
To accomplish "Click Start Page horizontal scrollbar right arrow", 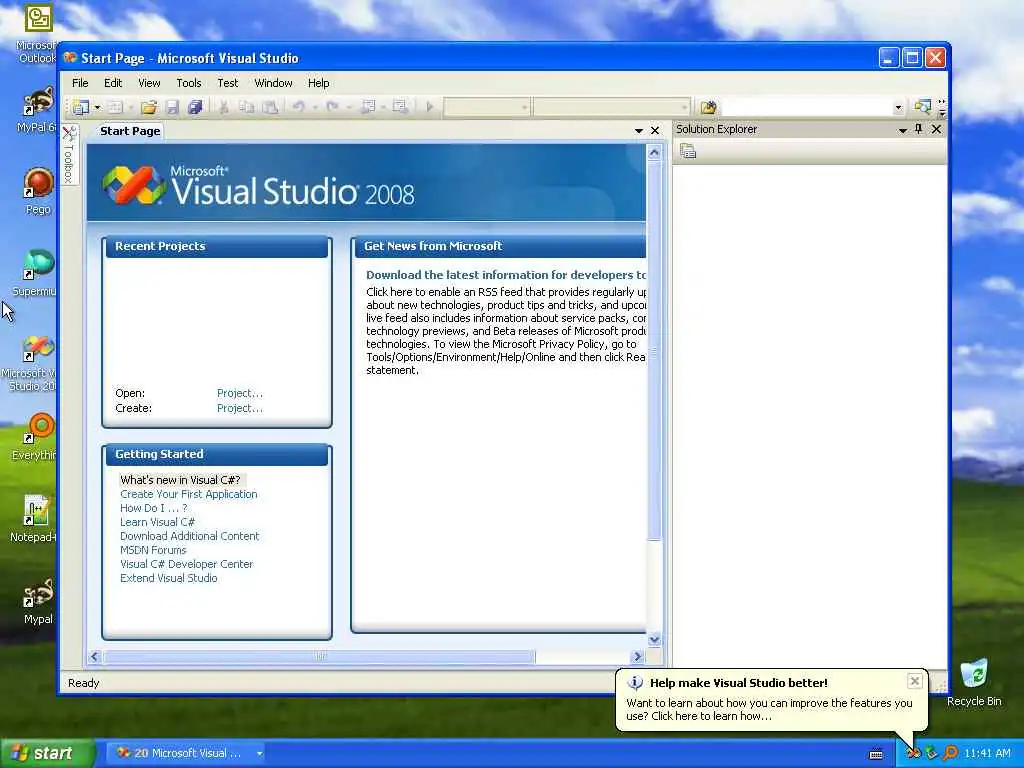I will tap(638, 656).
